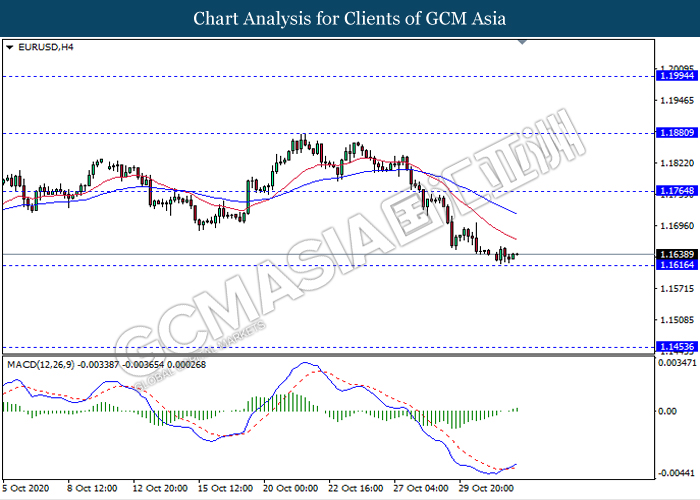Image resolution: width=700 pixels, height=500 pixels.
Task: Select the 1.18809 price level tag
Action: pos(675,132)
